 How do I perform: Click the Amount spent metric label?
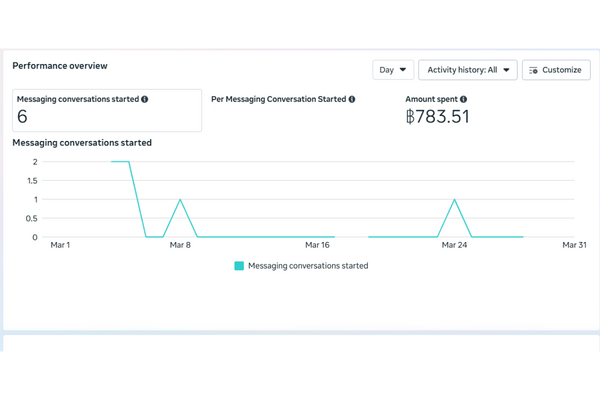[431, 100]
